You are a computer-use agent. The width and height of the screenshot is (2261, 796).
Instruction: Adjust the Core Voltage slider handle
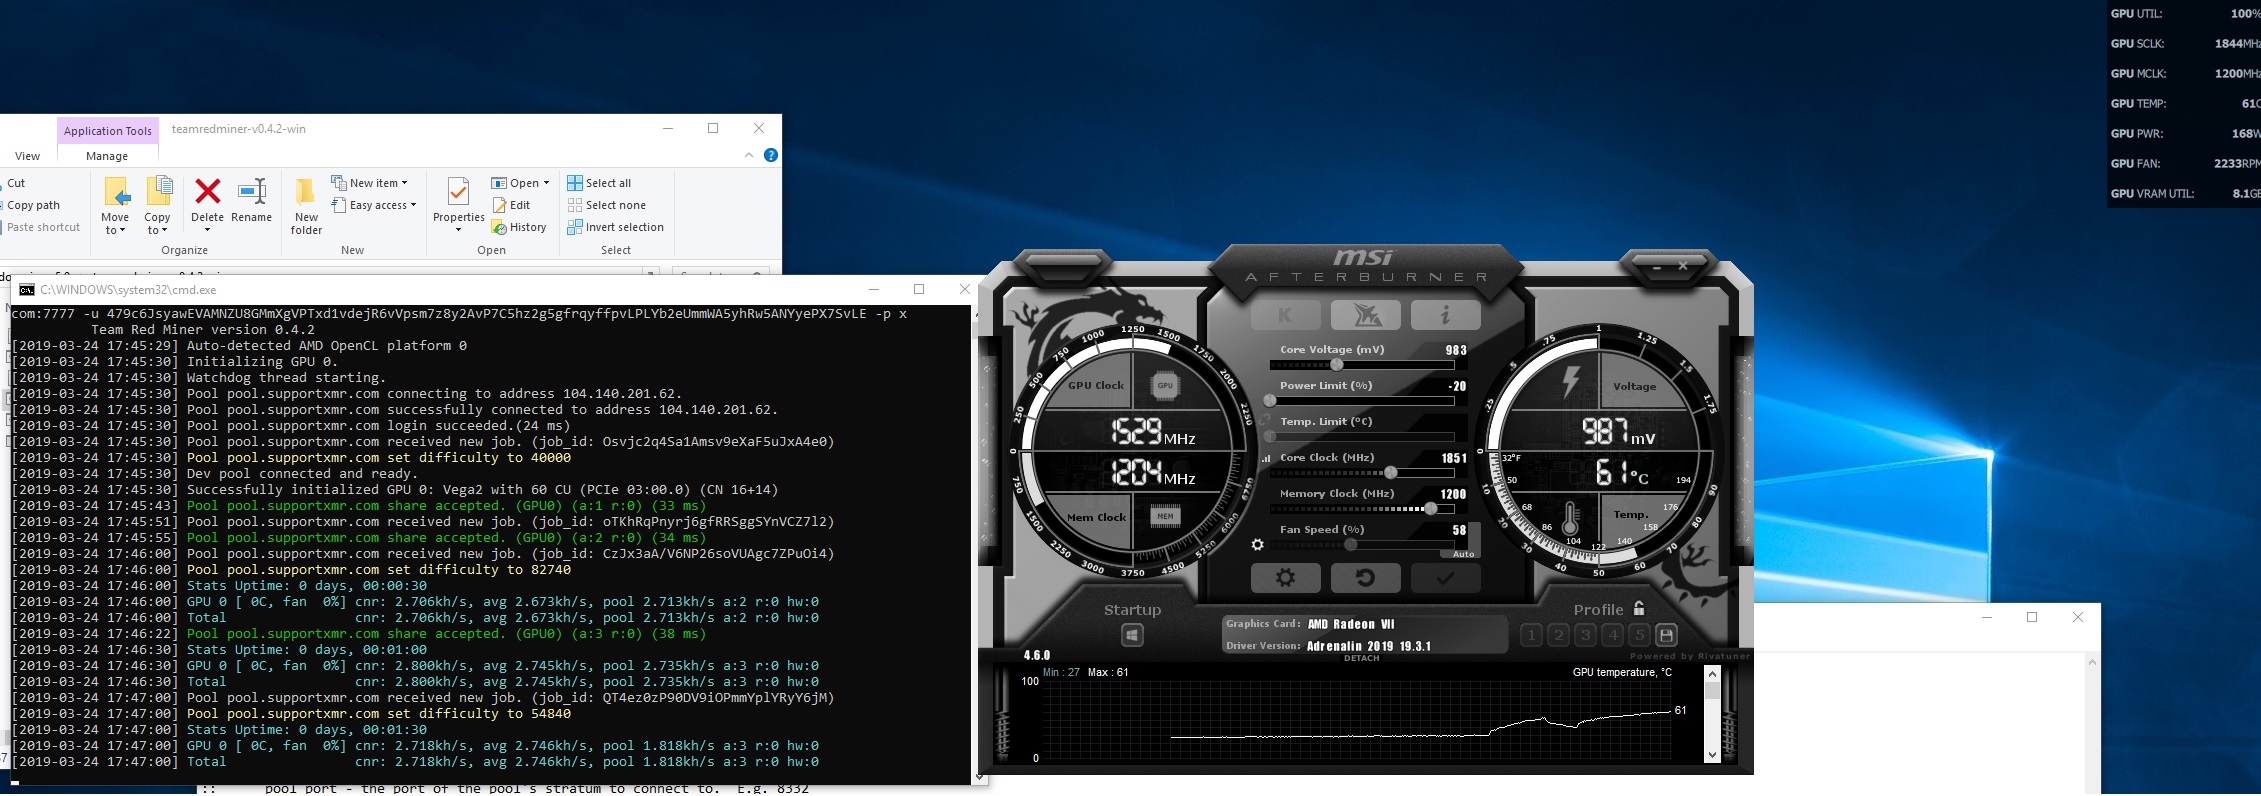(1337, 365)
